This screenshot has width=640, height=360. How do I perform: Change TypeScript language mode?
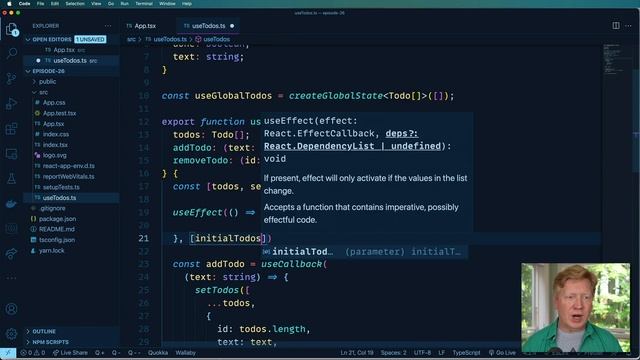pyautogui.click(x=466, y=353)
